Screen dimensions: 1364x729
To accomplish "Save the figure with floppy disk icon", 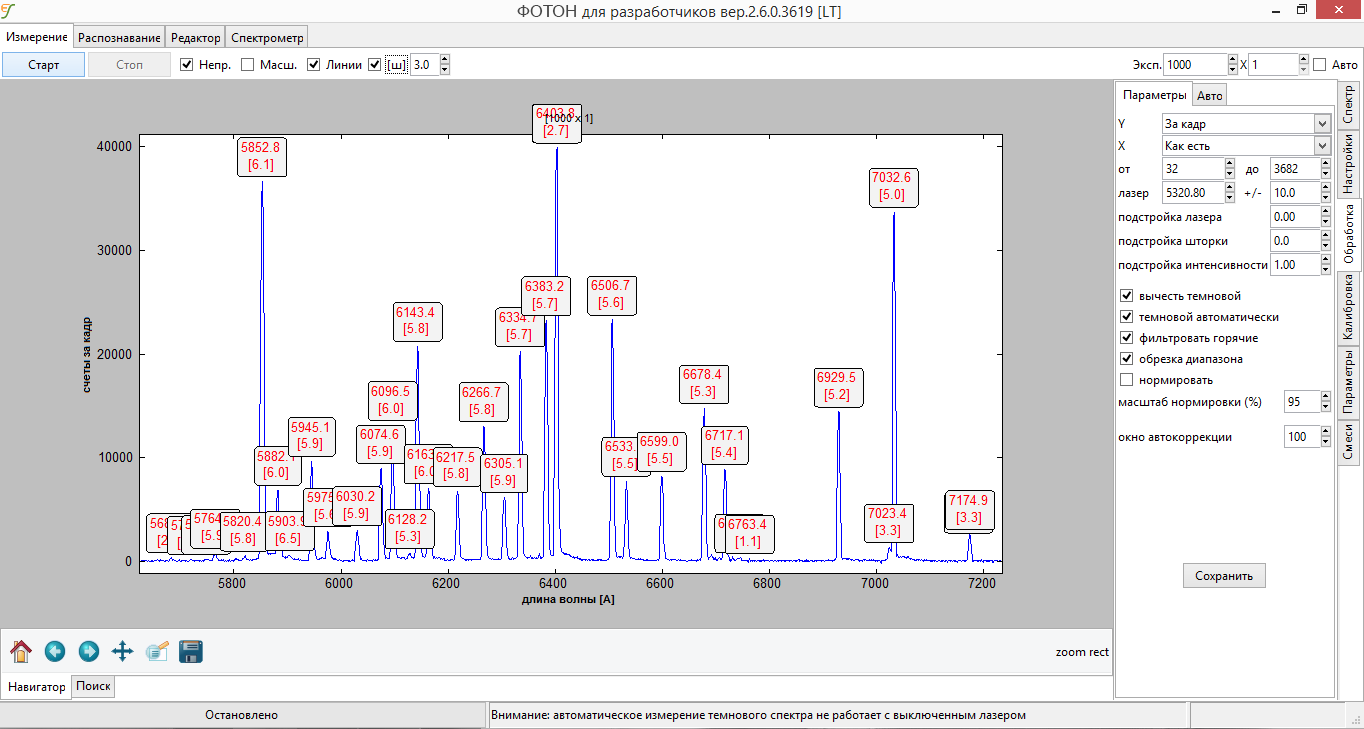I will [x=191, y=652].
